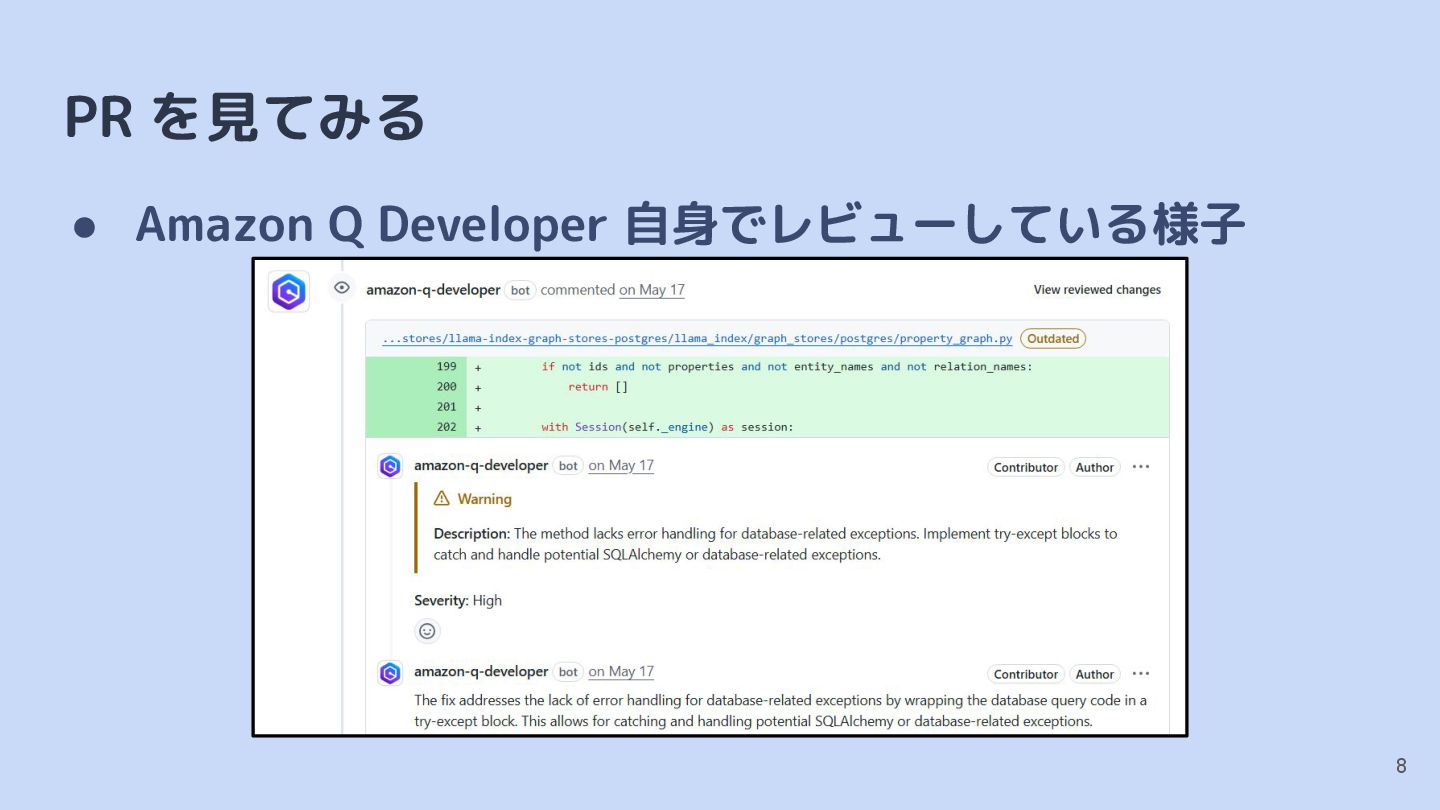The image size is (1440, 810).
Task: Click the Contributor badge on the Warning comment
Action: (x=1026, y=467)
